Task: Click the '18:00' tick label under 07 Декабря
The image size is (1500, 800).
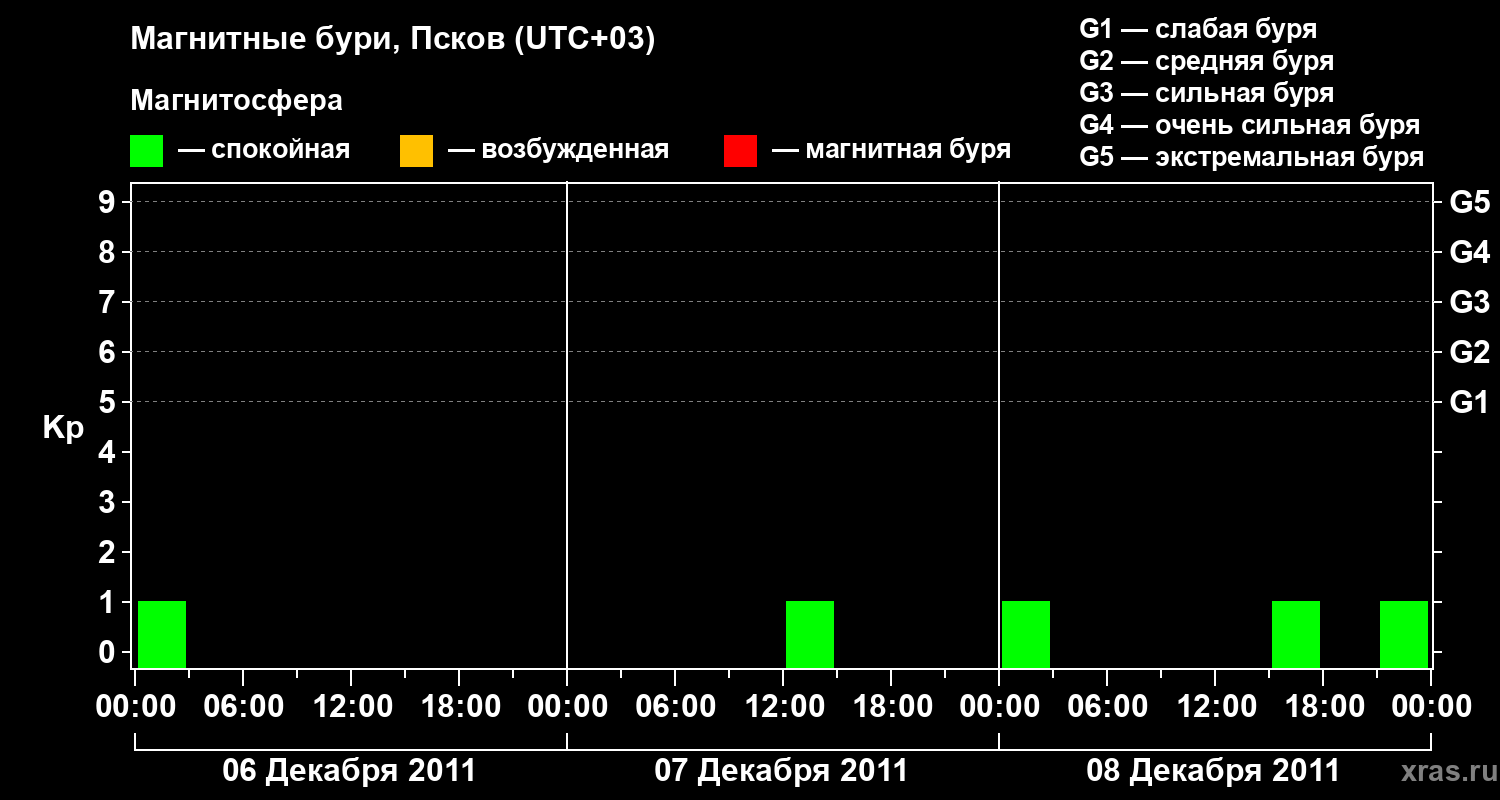Action: 891,707
